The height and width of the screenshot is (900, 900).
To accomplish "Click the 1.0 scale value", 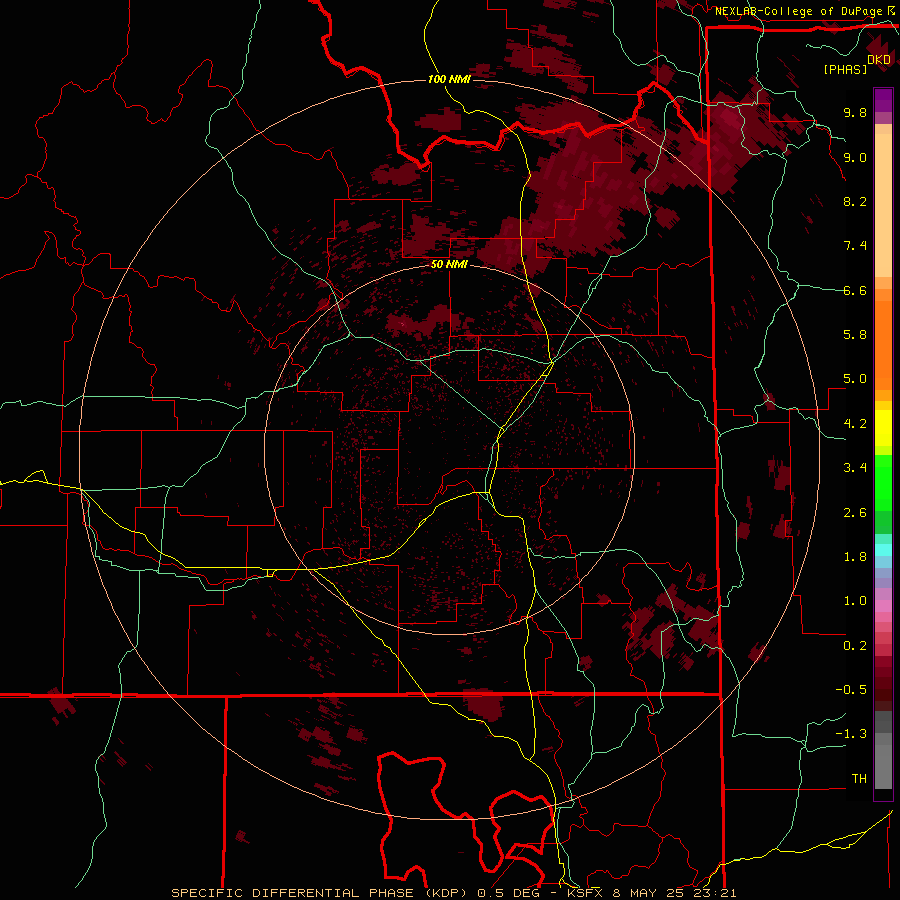I will tap(855, 601).
